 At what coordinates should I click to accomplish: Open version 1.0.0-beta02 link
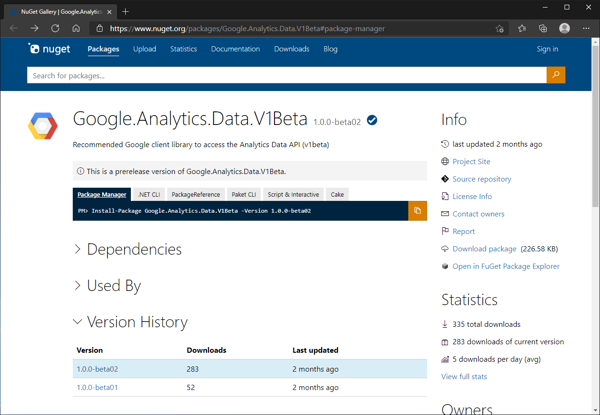(97, 369)
